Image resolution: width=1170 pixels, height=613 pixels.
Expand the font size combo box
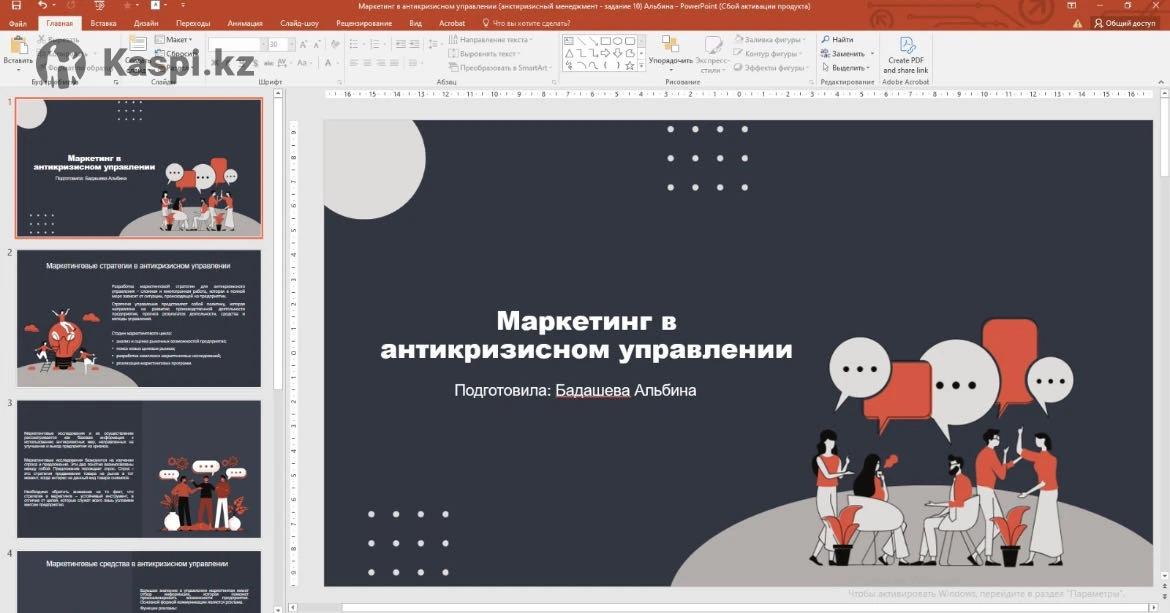[290, 44]
